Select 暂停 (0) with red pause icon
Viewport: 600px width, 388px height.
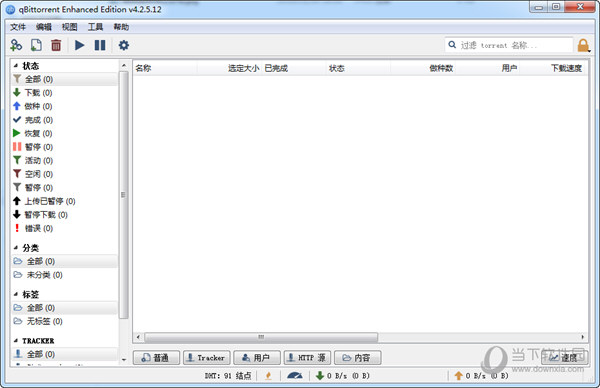pos(64,147)
